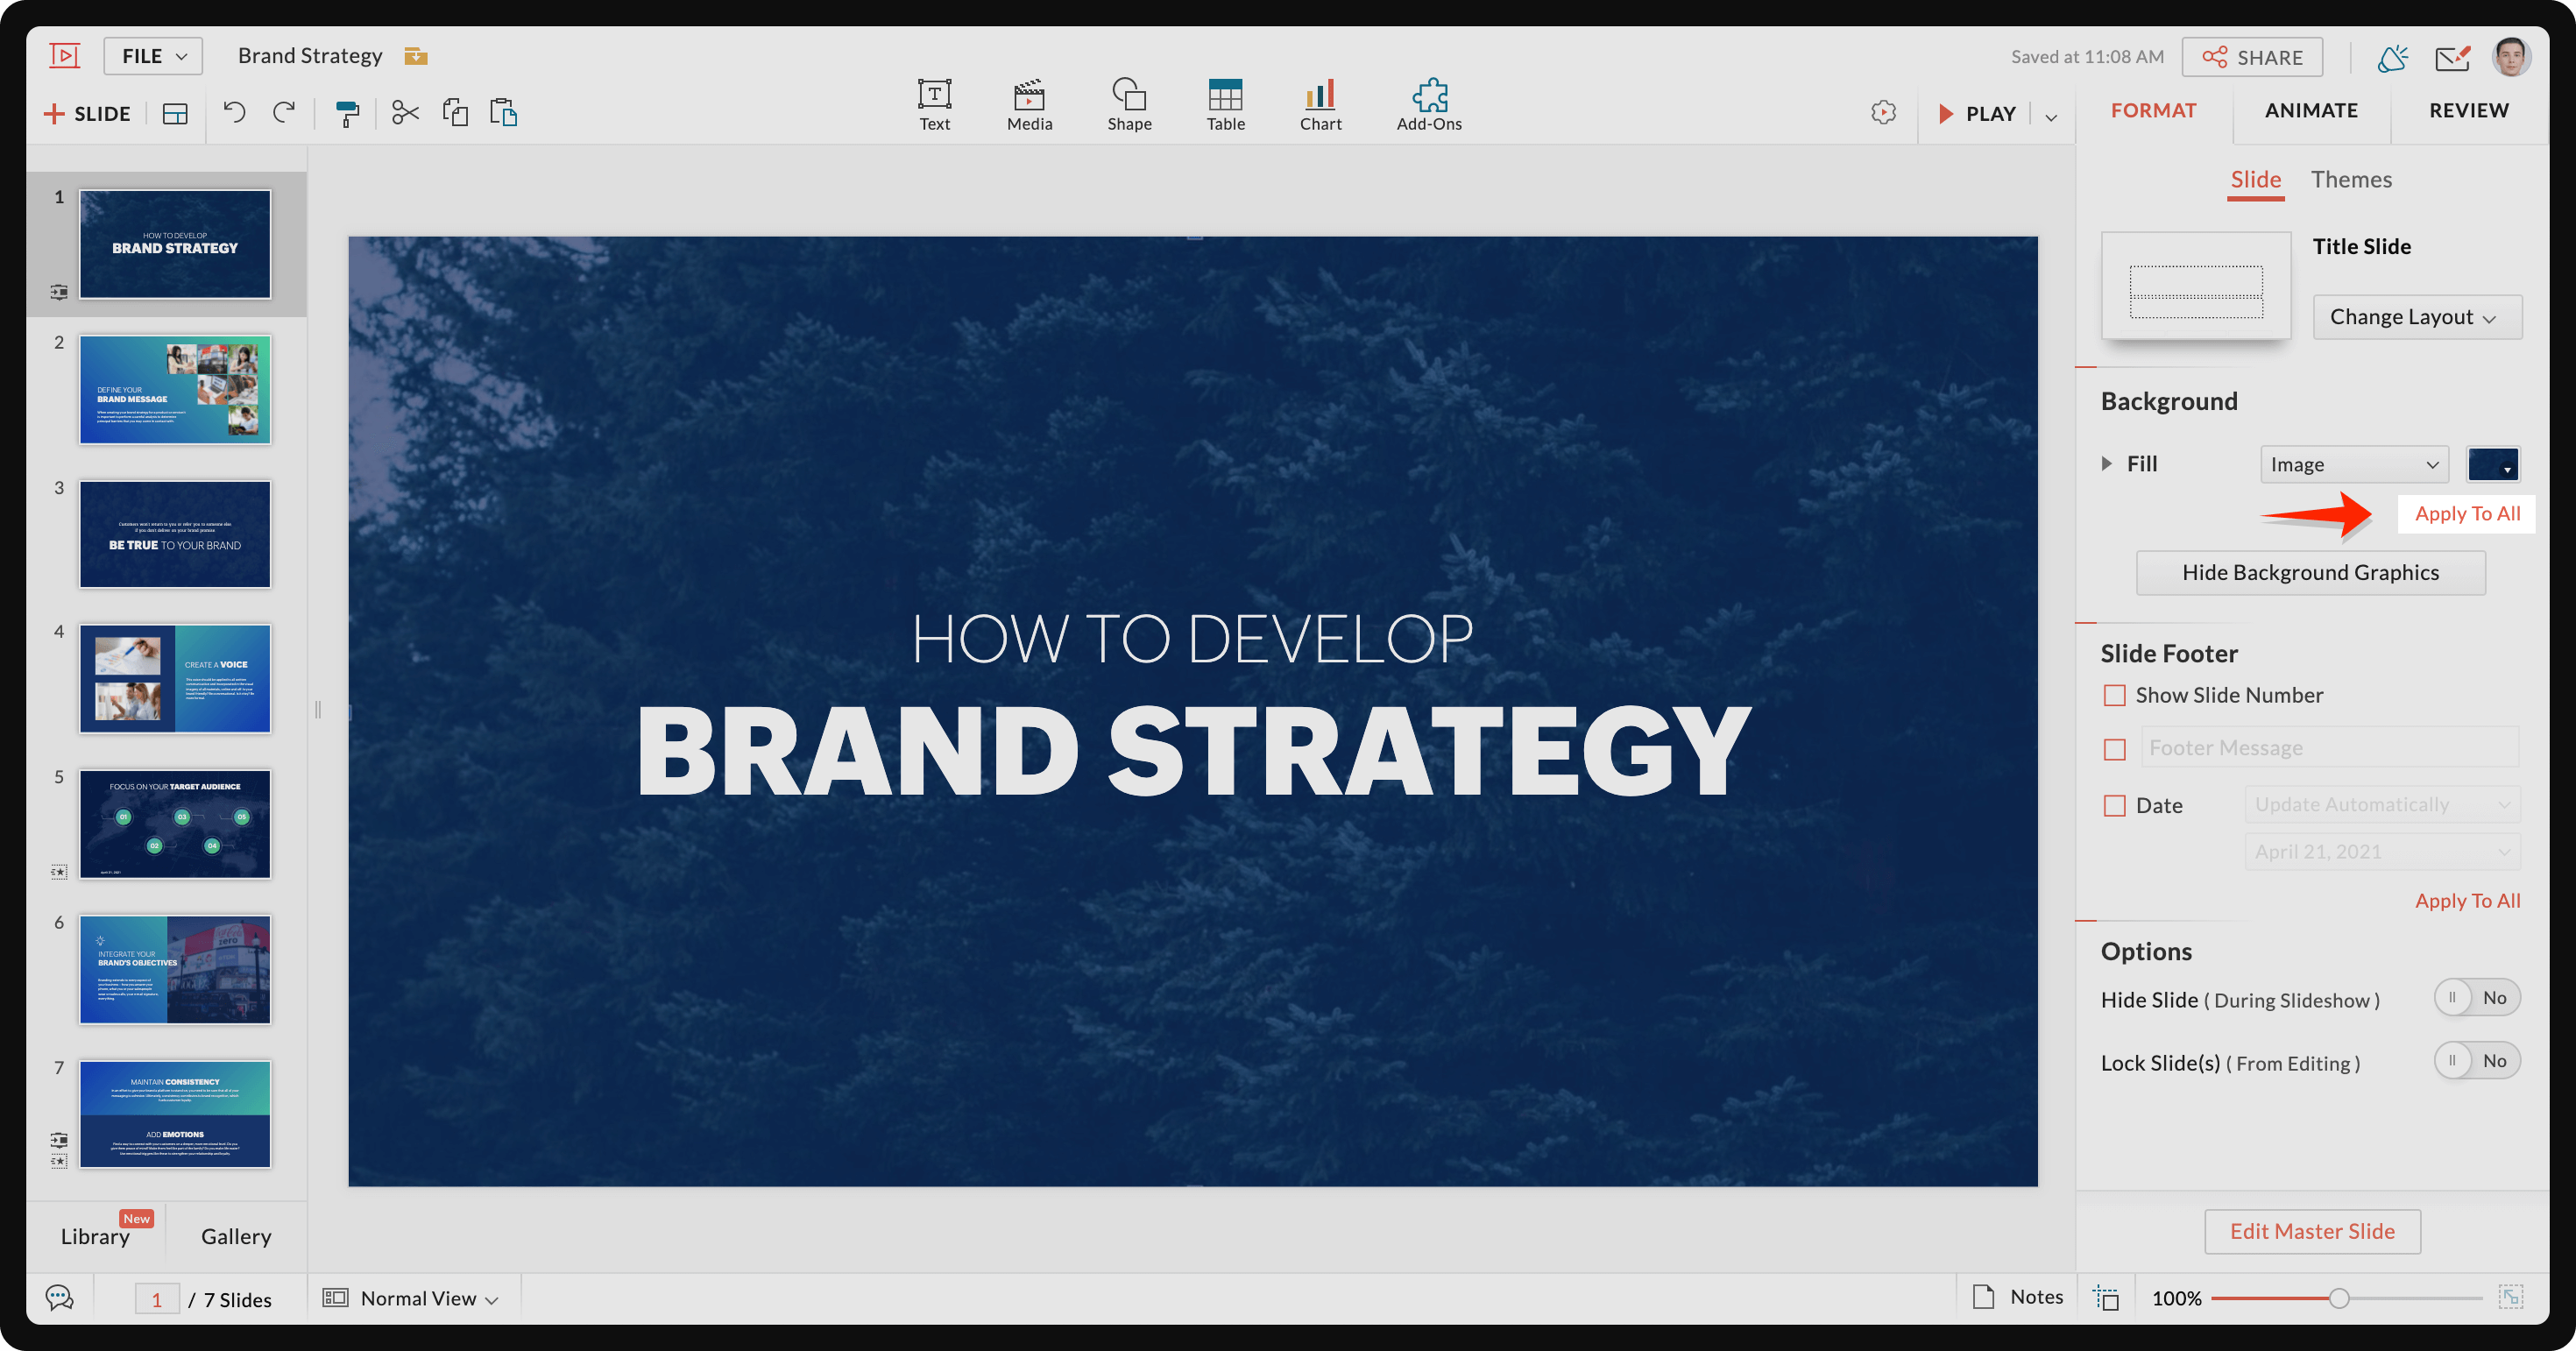Click the scissors cut icon
2576x1351 pixels.
tap(405, 113)
